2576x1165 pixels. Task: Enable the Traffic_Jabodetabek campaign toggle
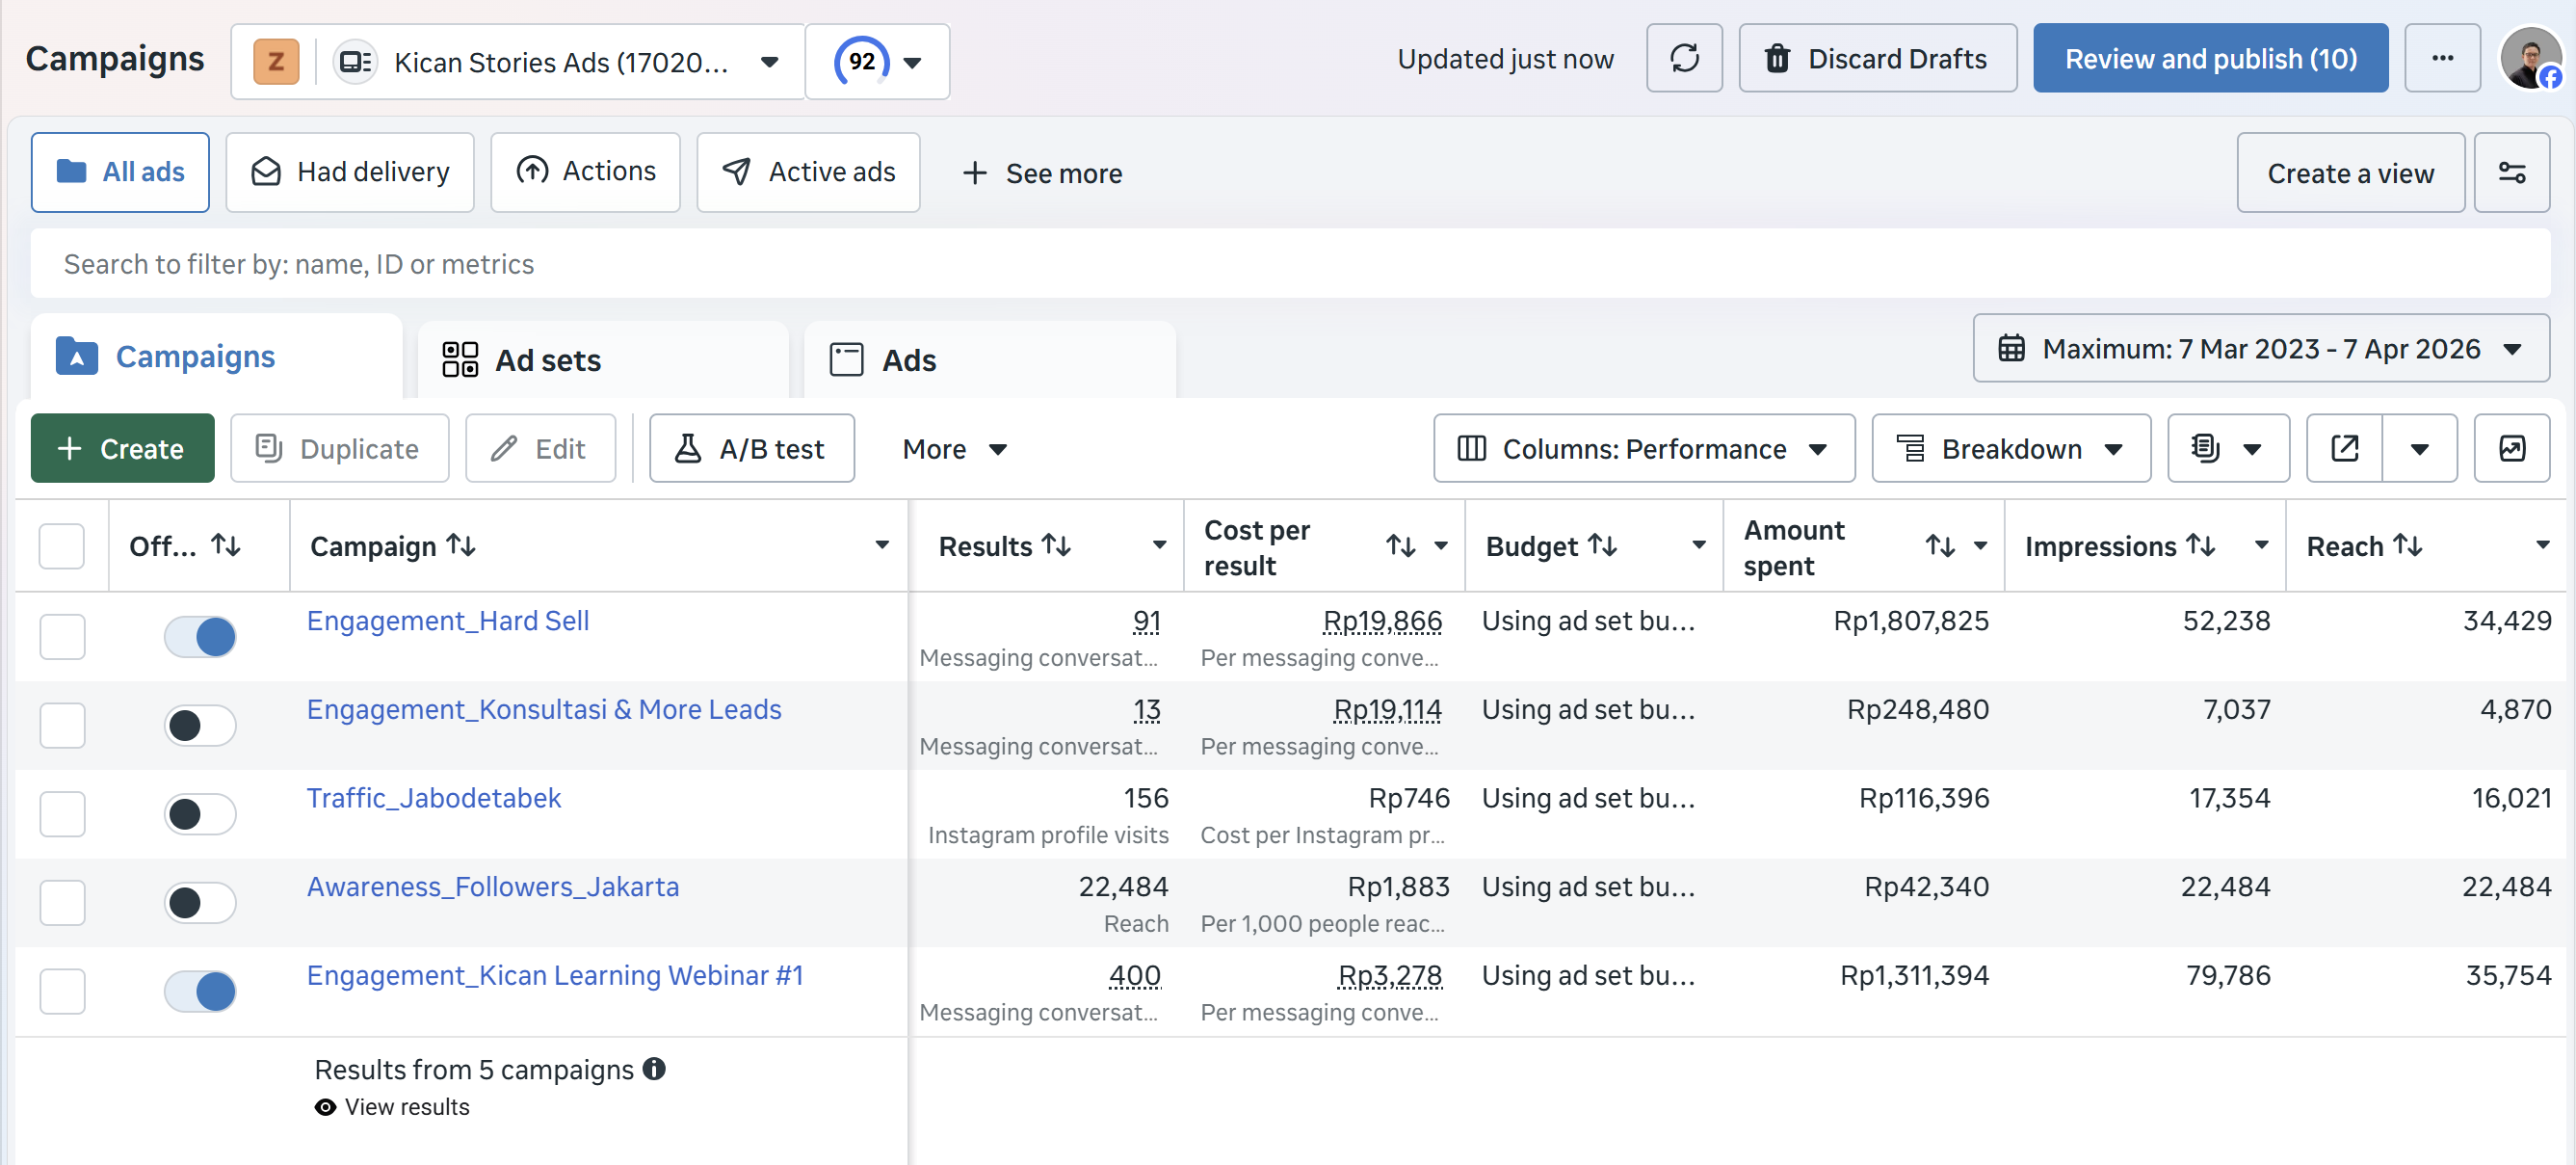[200, 814]
